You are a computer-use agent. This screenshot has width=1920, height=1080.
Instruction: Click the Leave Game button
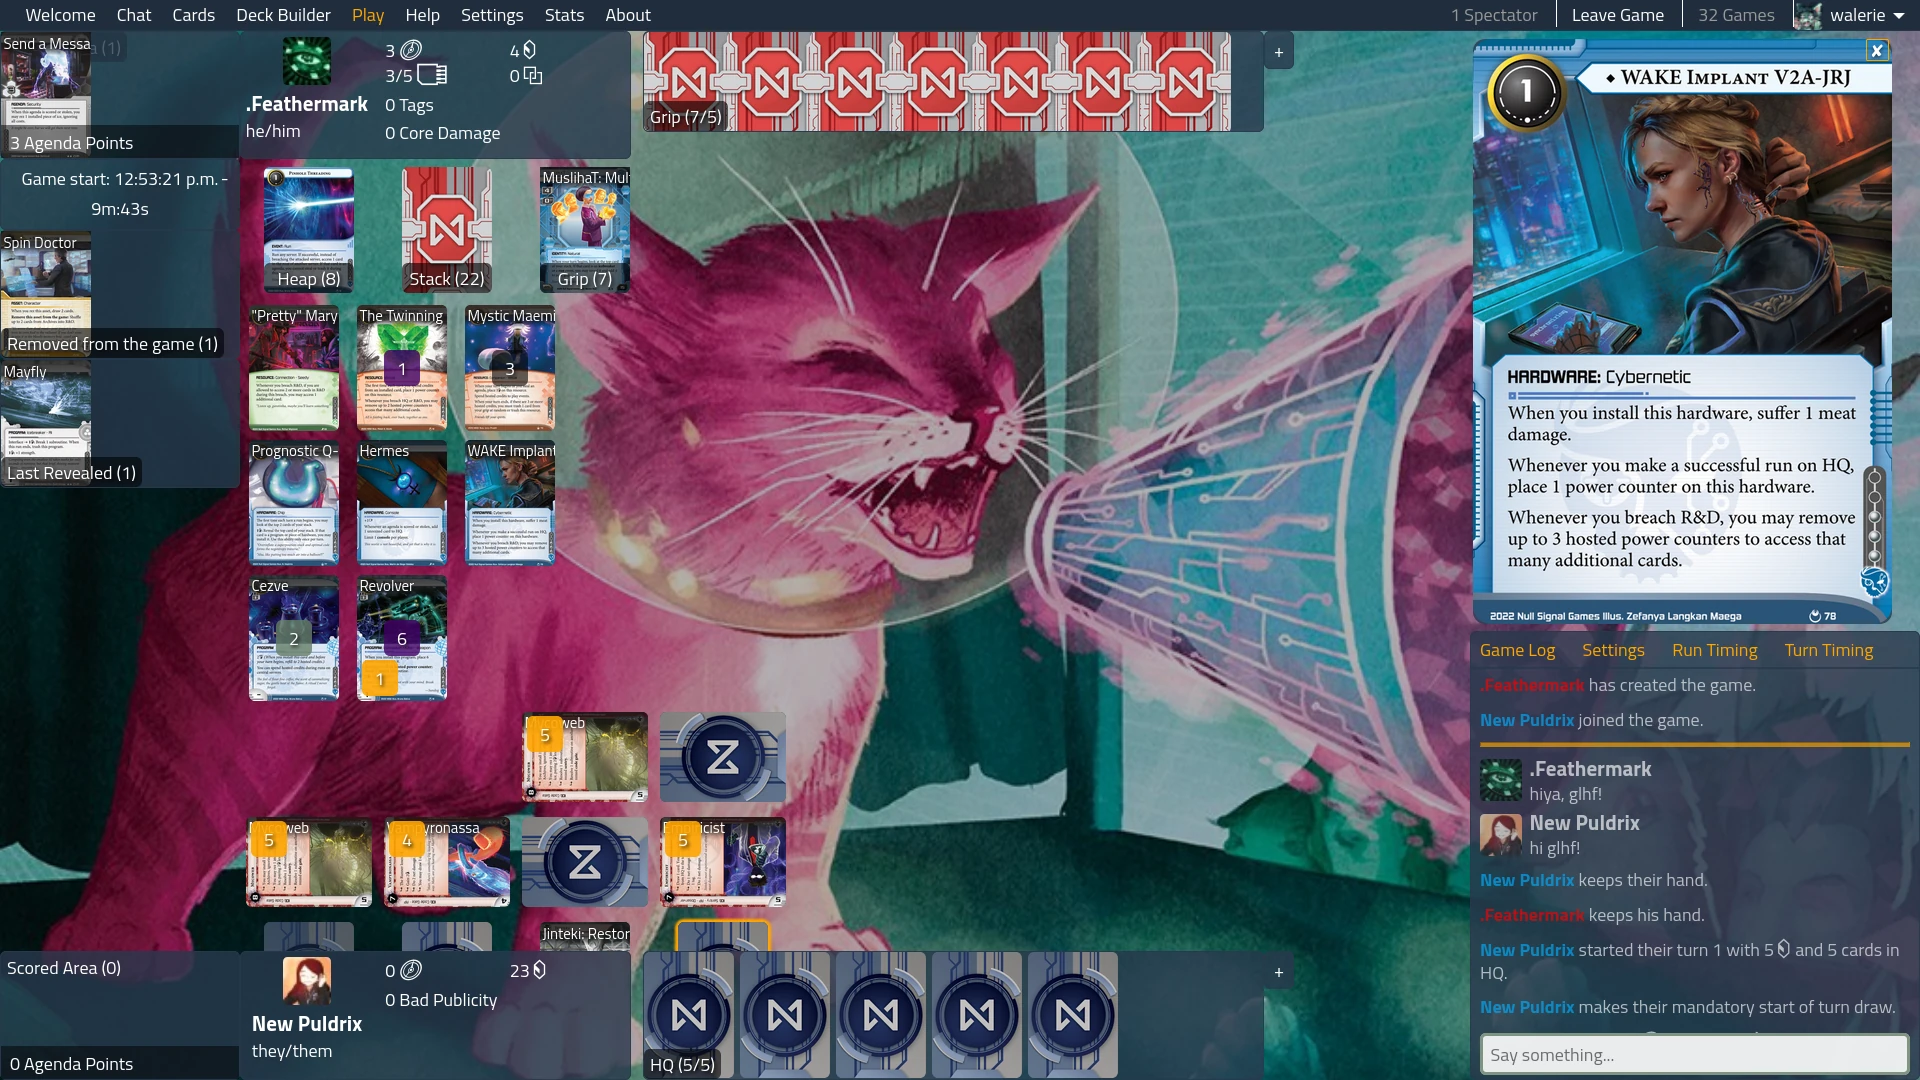click(x=1617, y=15)
